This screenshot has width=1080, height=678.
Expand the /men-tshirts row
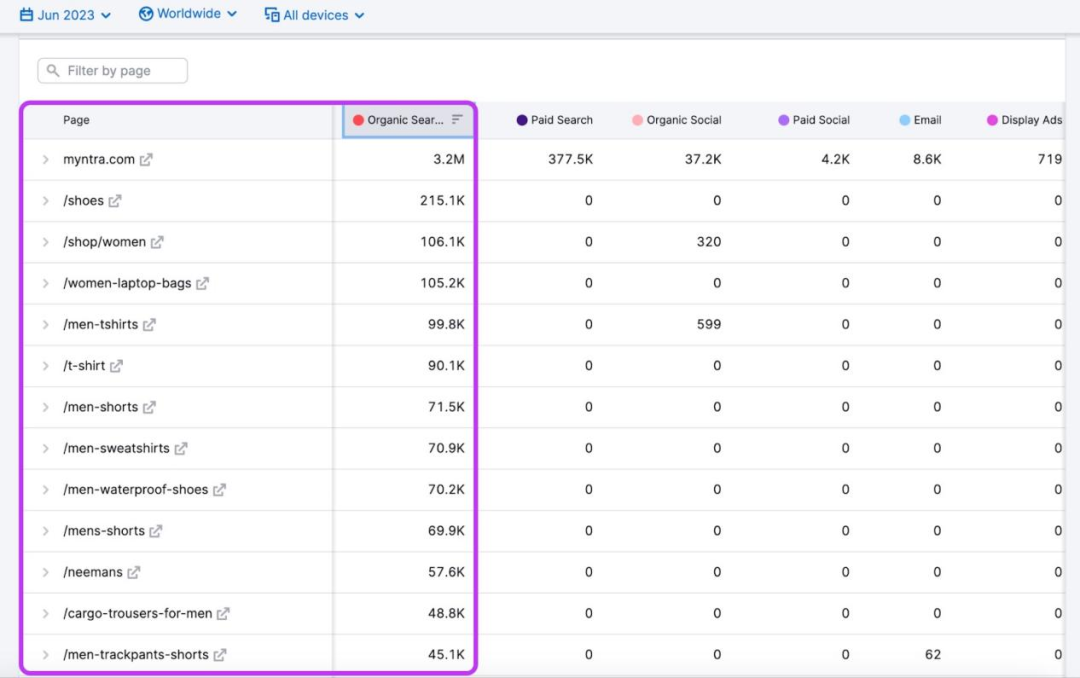(x=45, y=325)
